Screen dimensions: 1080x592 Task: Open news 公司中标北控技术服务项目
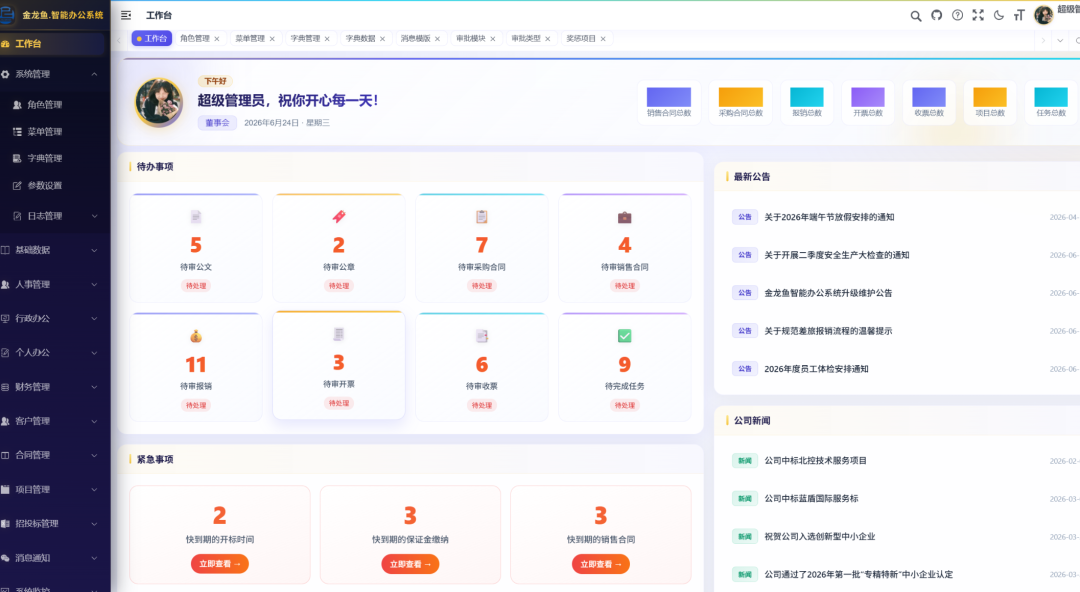tap(816, 460)
